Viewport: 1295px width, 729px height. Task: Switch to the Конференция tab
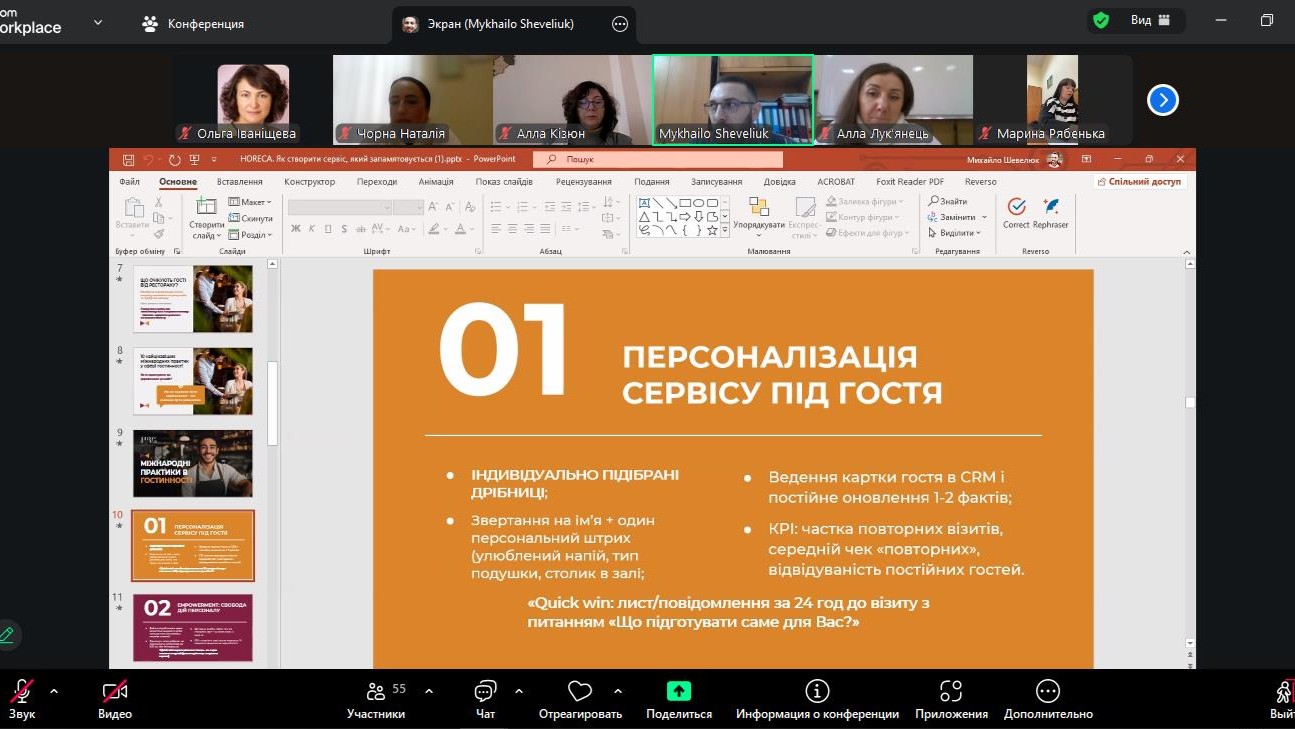pos(194,23)
